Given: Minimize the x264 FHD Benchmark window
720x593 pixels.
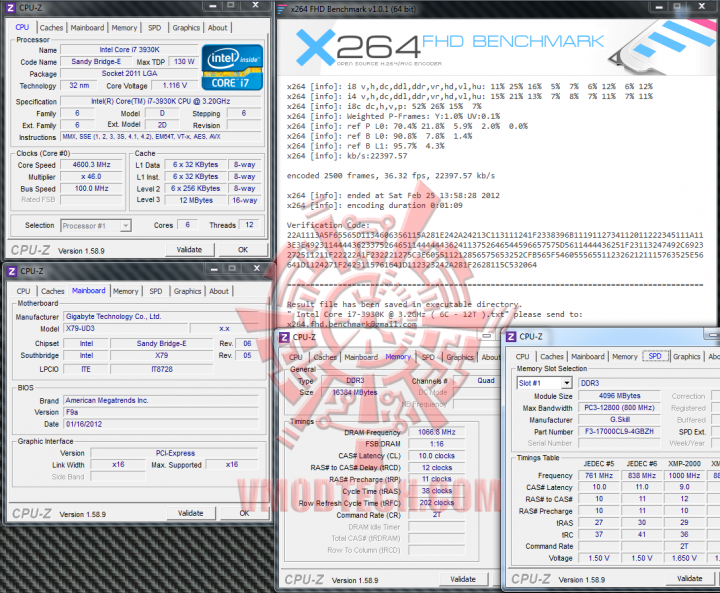Looking at the screenshot, I should (659, 6).
